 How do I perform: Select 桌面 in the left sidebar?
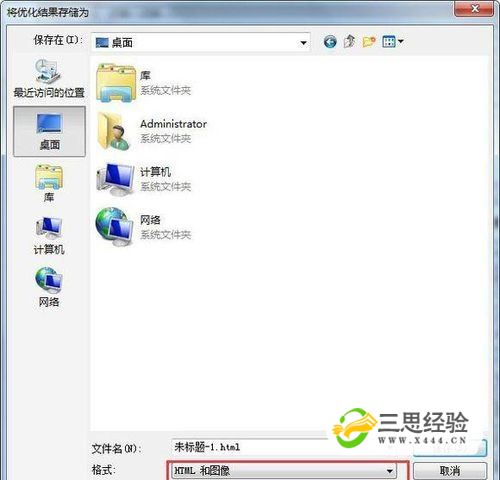pyautogui.click(x=49, y=131)
